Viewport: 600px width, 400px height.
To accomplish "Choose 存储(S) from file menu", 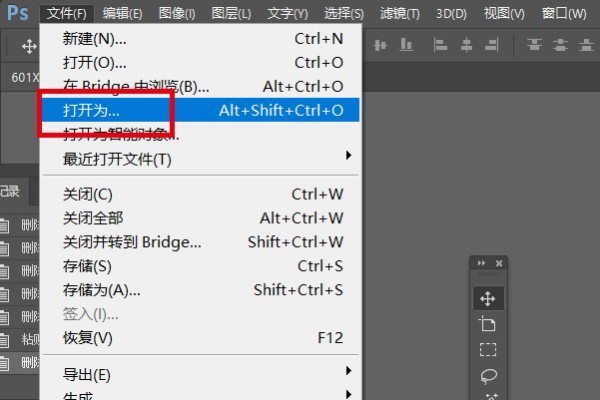I will click(201, 266).
